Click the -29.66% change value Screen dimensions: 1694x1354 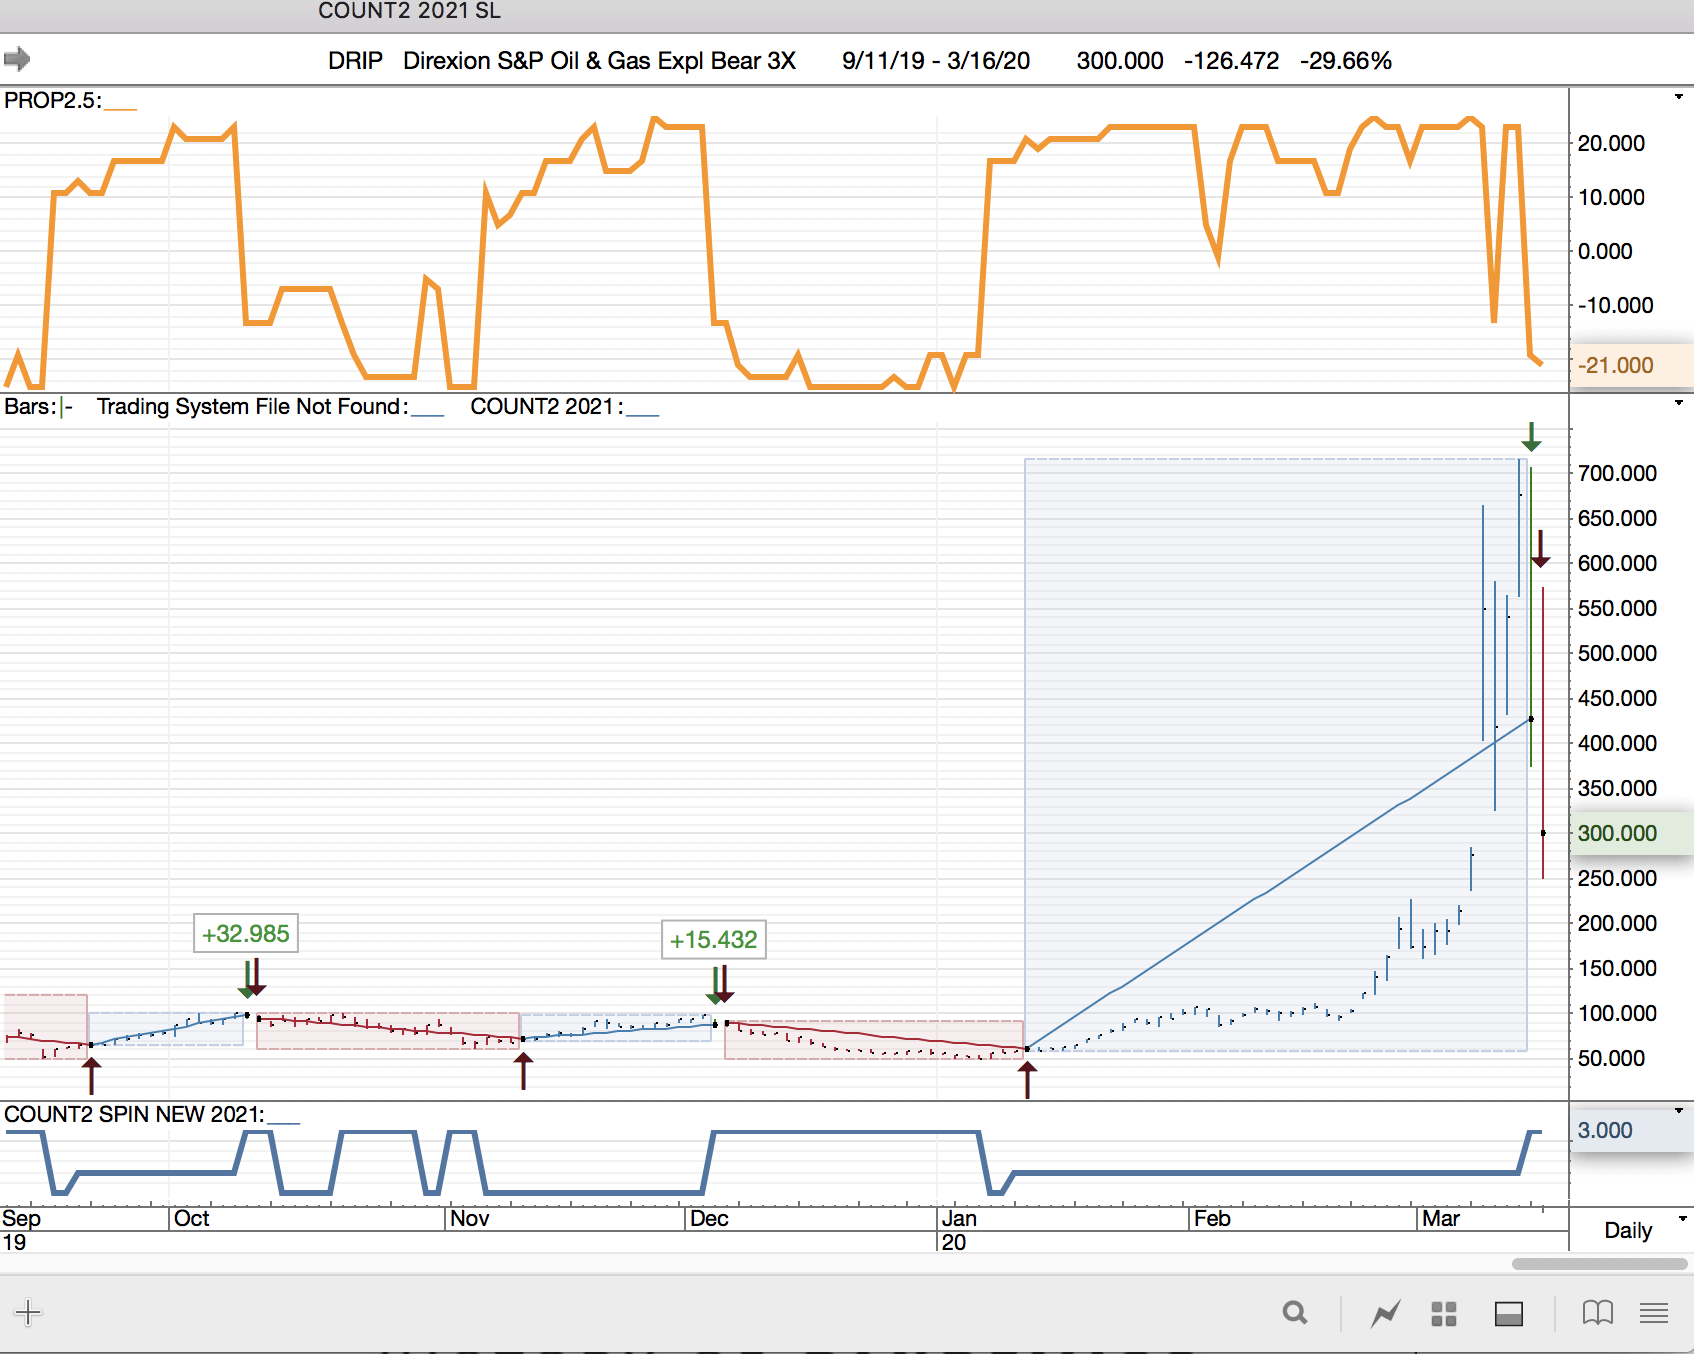coord(1346,60)
